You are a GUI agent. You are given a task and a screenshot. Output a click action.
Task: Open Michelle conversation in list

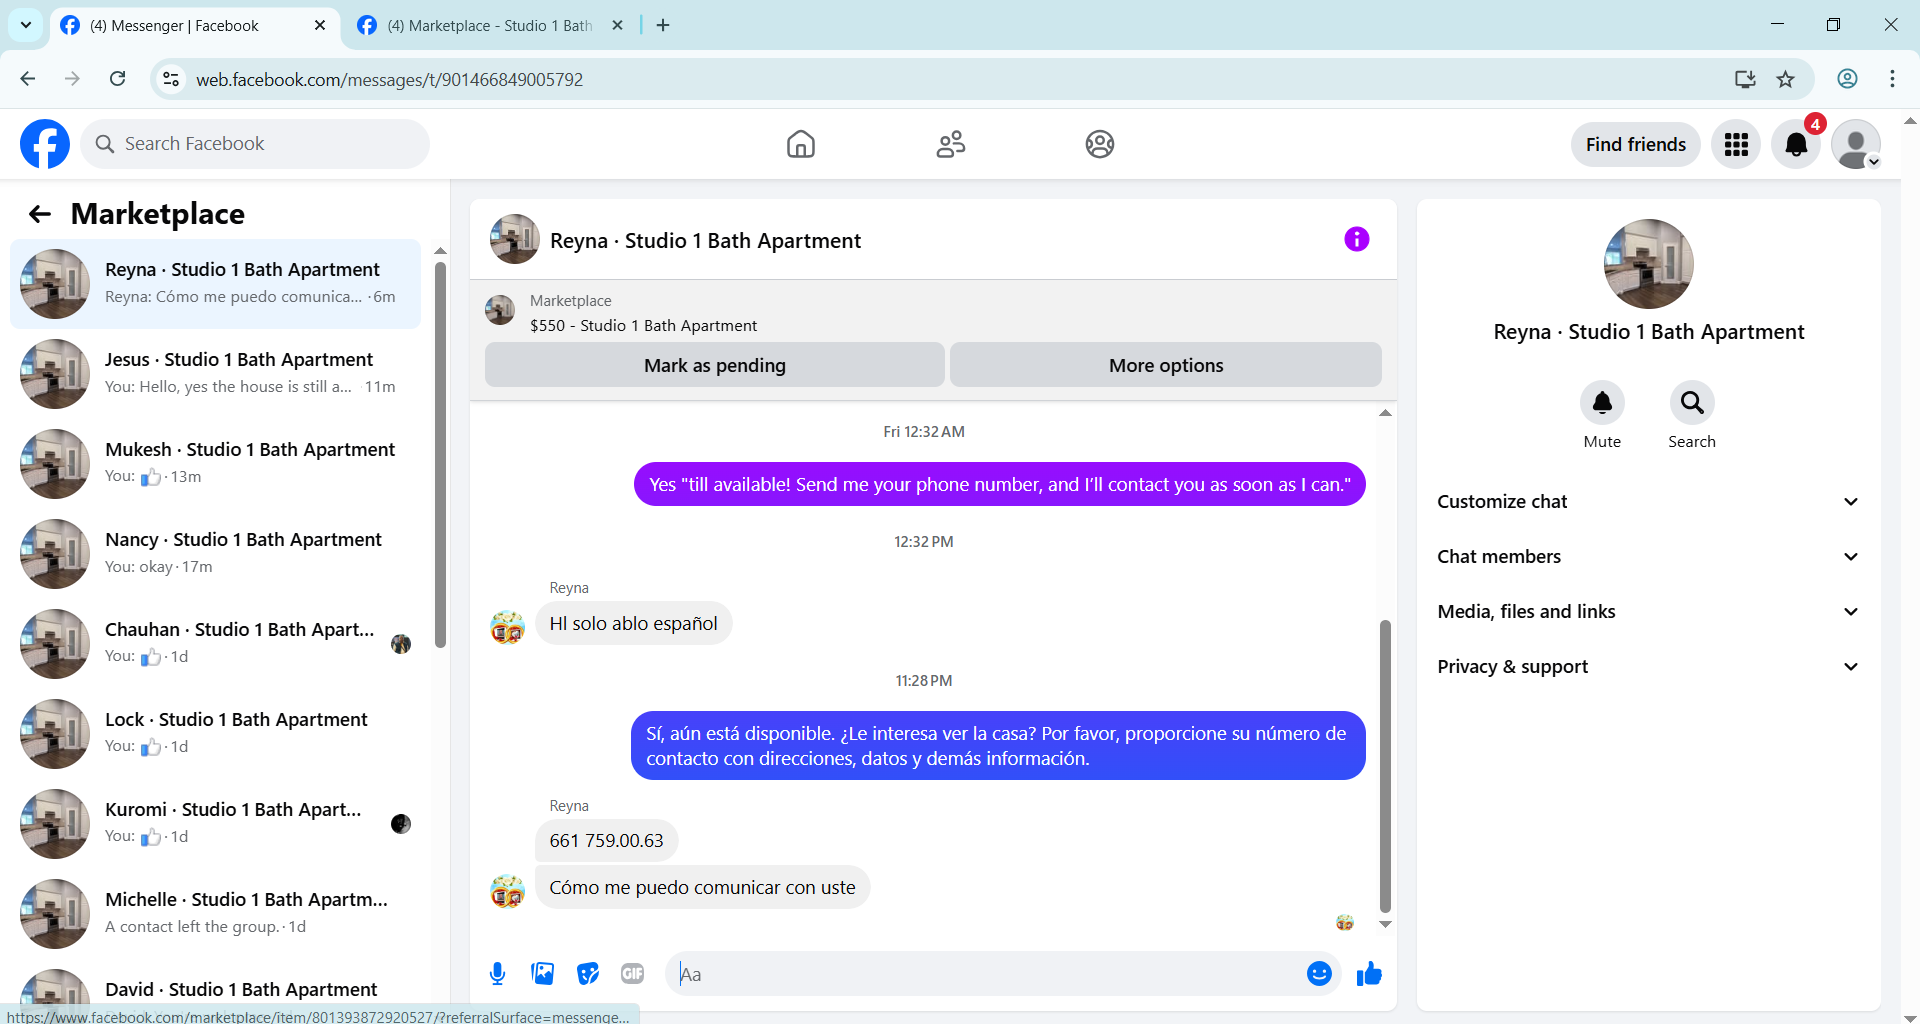point(215,913)
